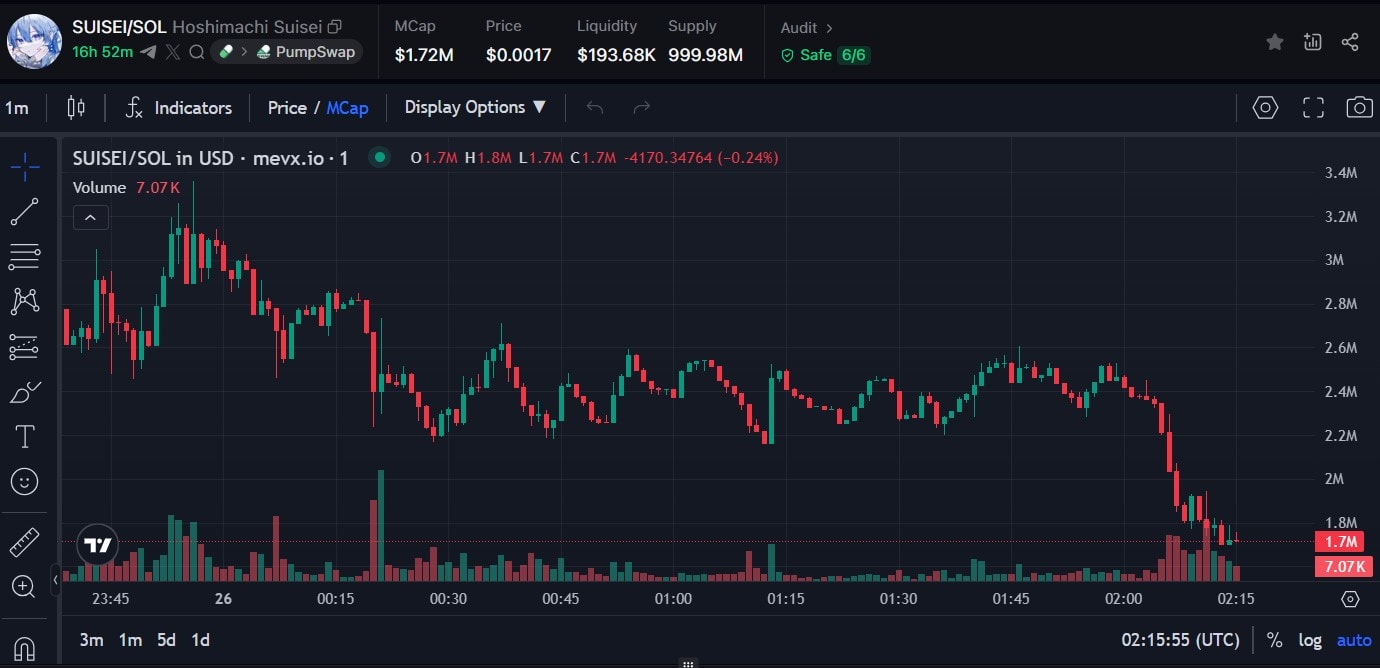
Task: Click the Price value $0.0017
Action: [518, 55]
